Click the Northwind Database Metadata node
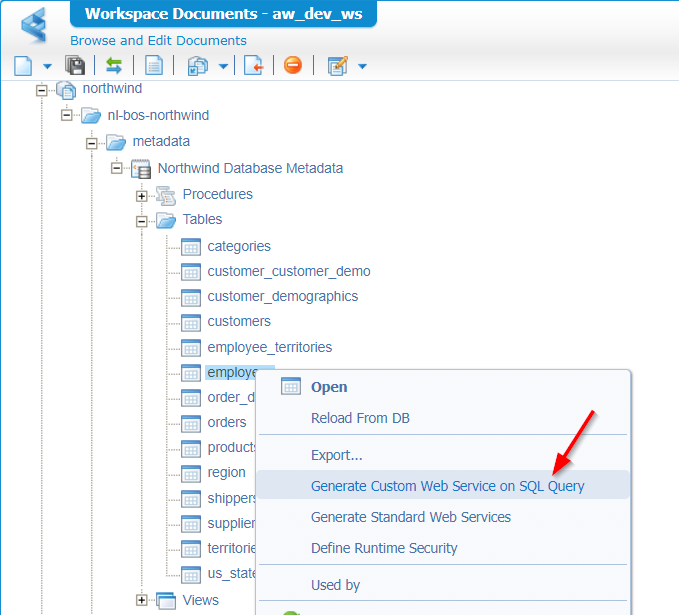679x615 pixels. pos(250,169)
